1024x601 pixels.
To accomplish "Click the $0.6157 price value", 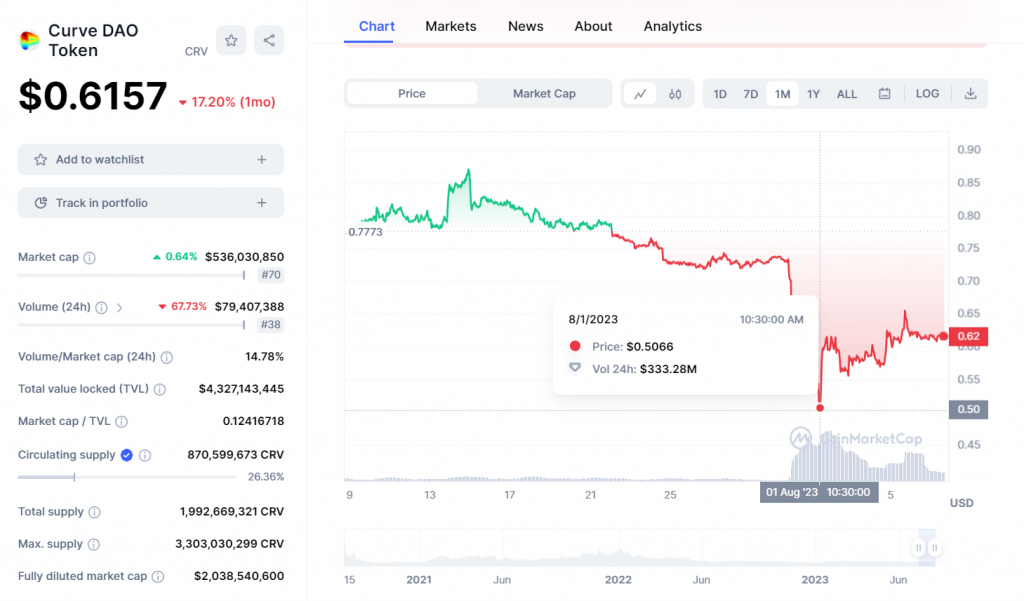I will point(93,96).
